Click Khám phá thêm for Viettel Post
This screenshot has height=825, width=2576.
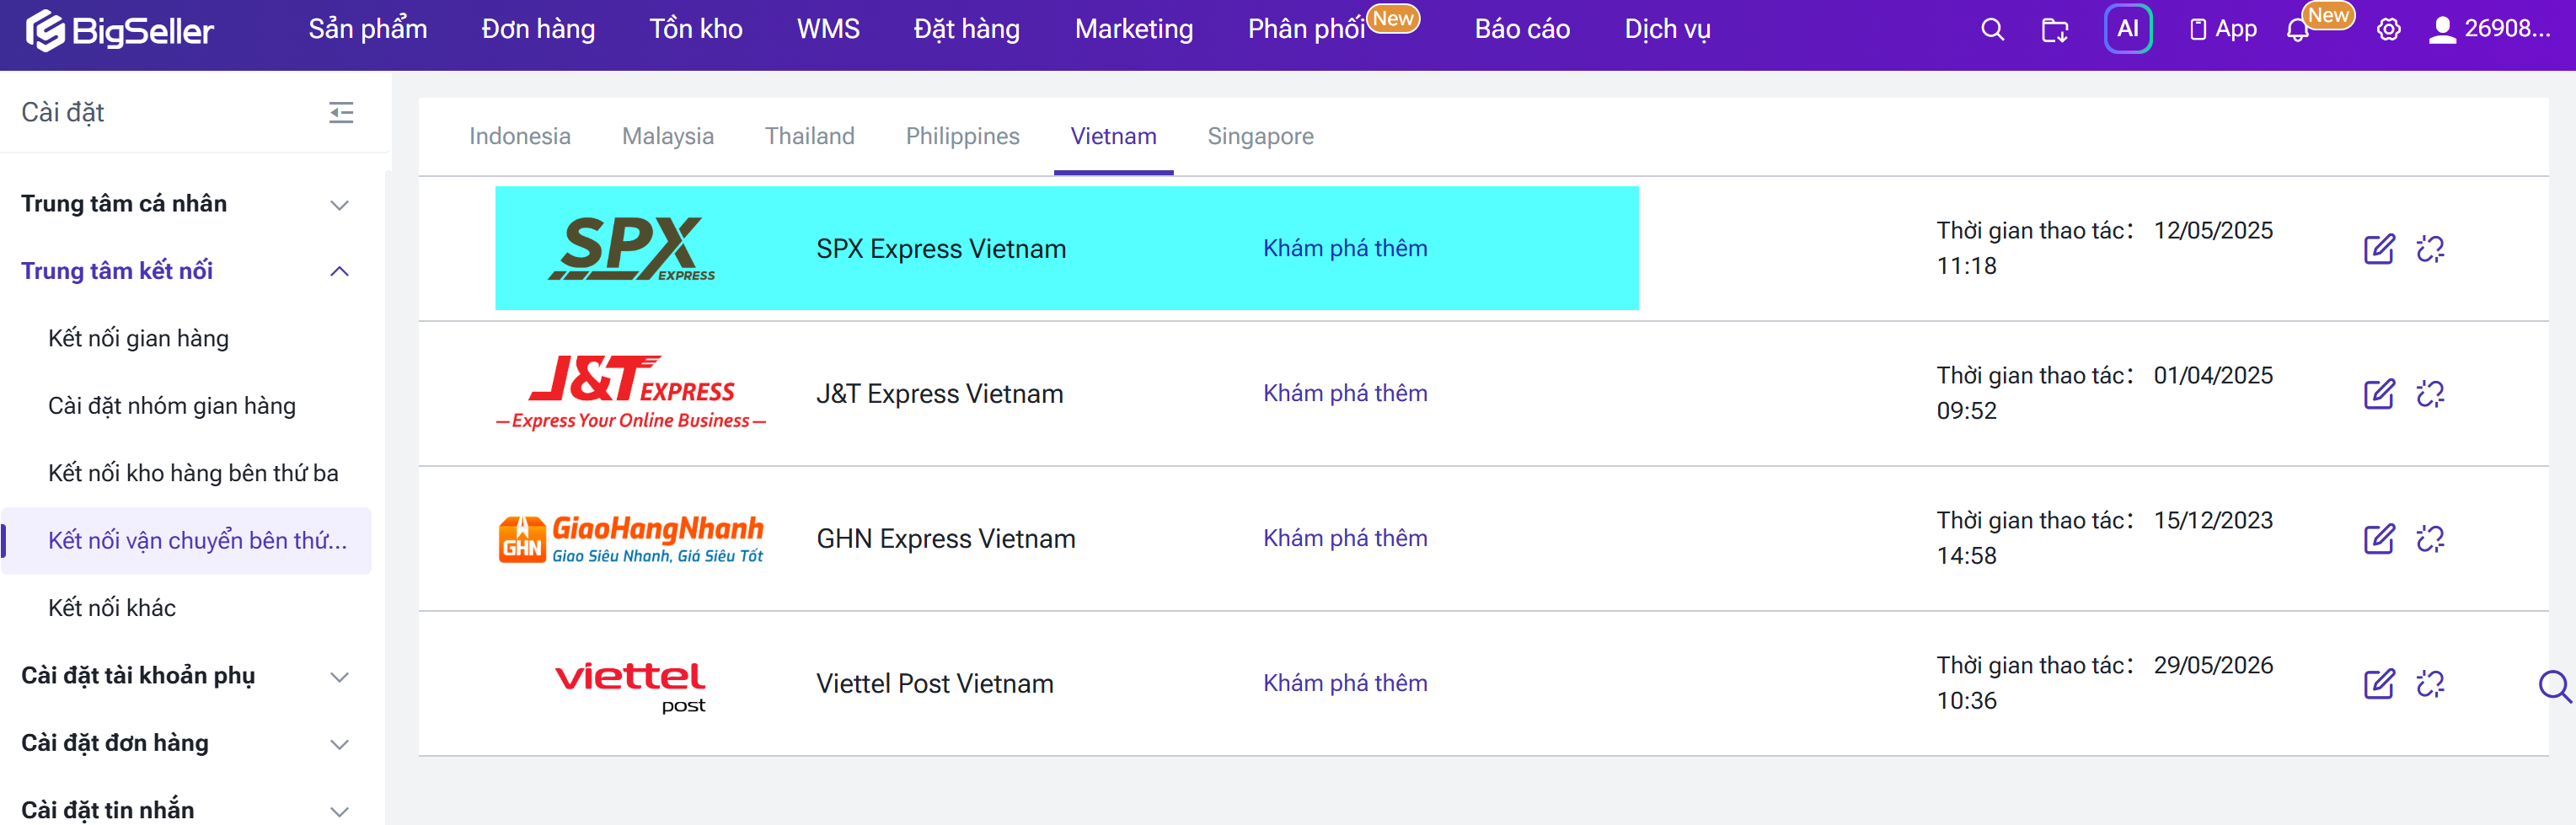tap(1345, 683)
